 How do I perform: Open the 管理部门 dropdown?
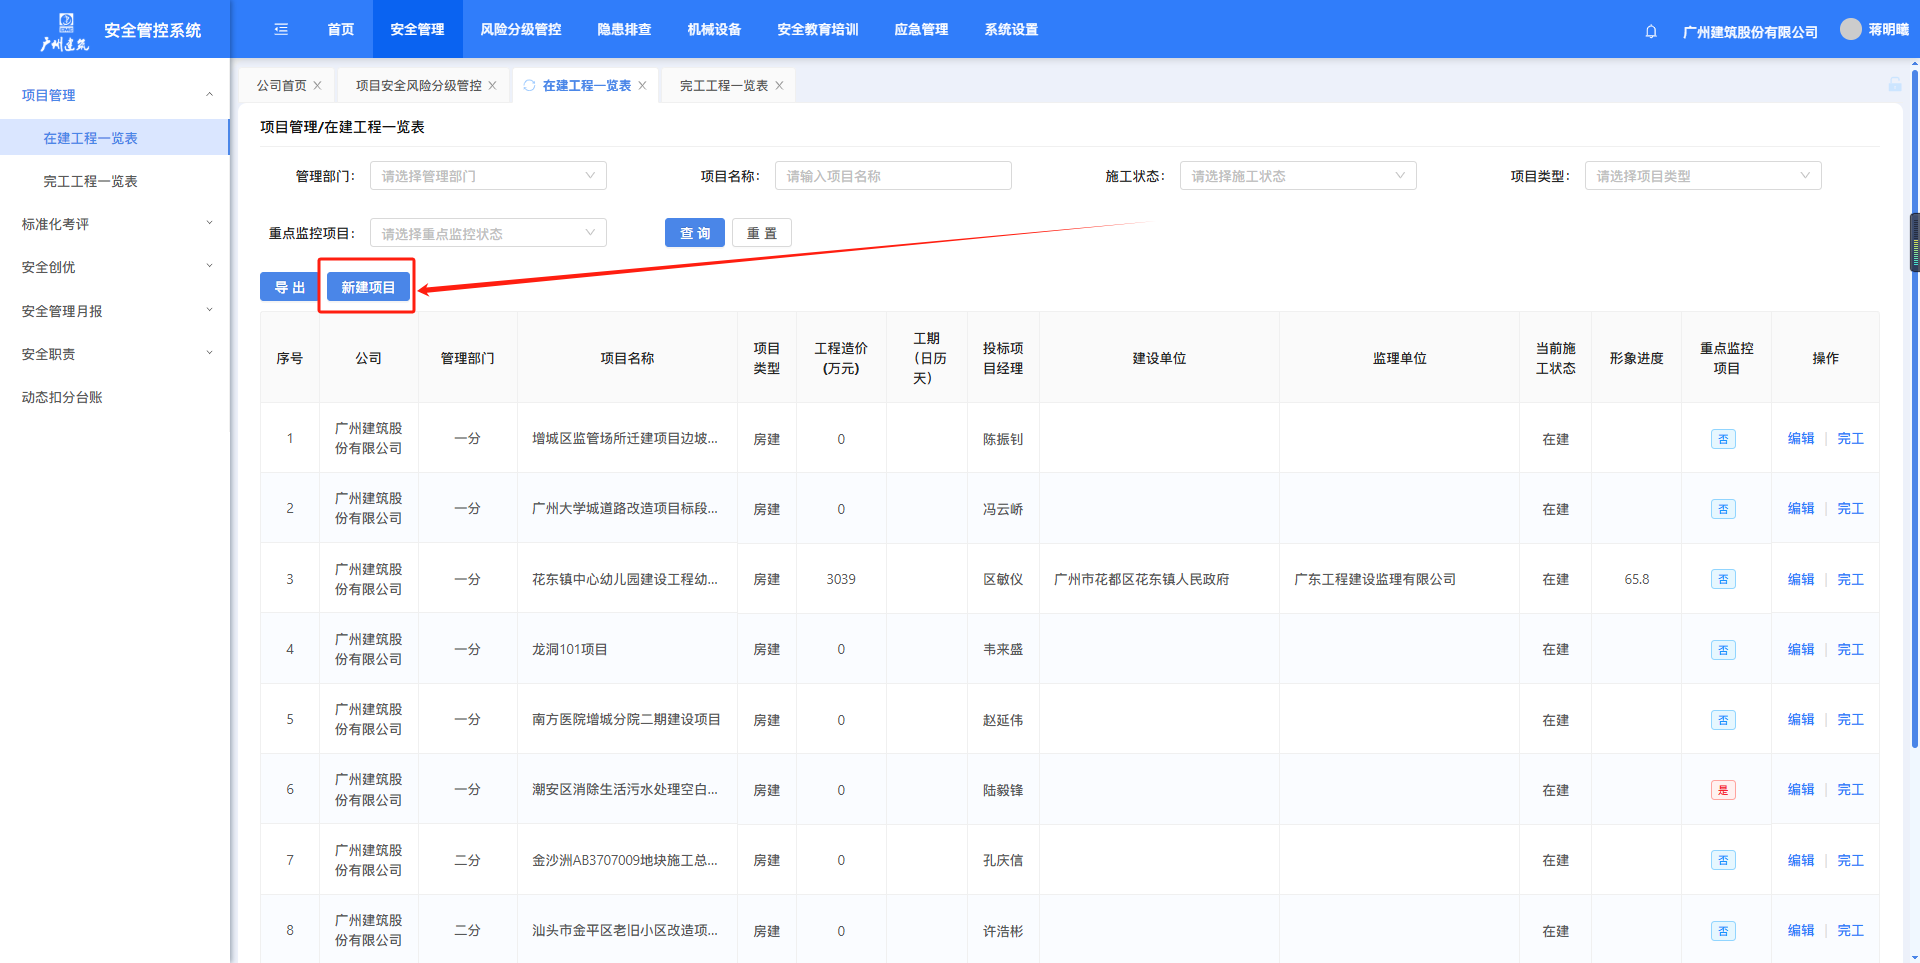pos(488,176)
